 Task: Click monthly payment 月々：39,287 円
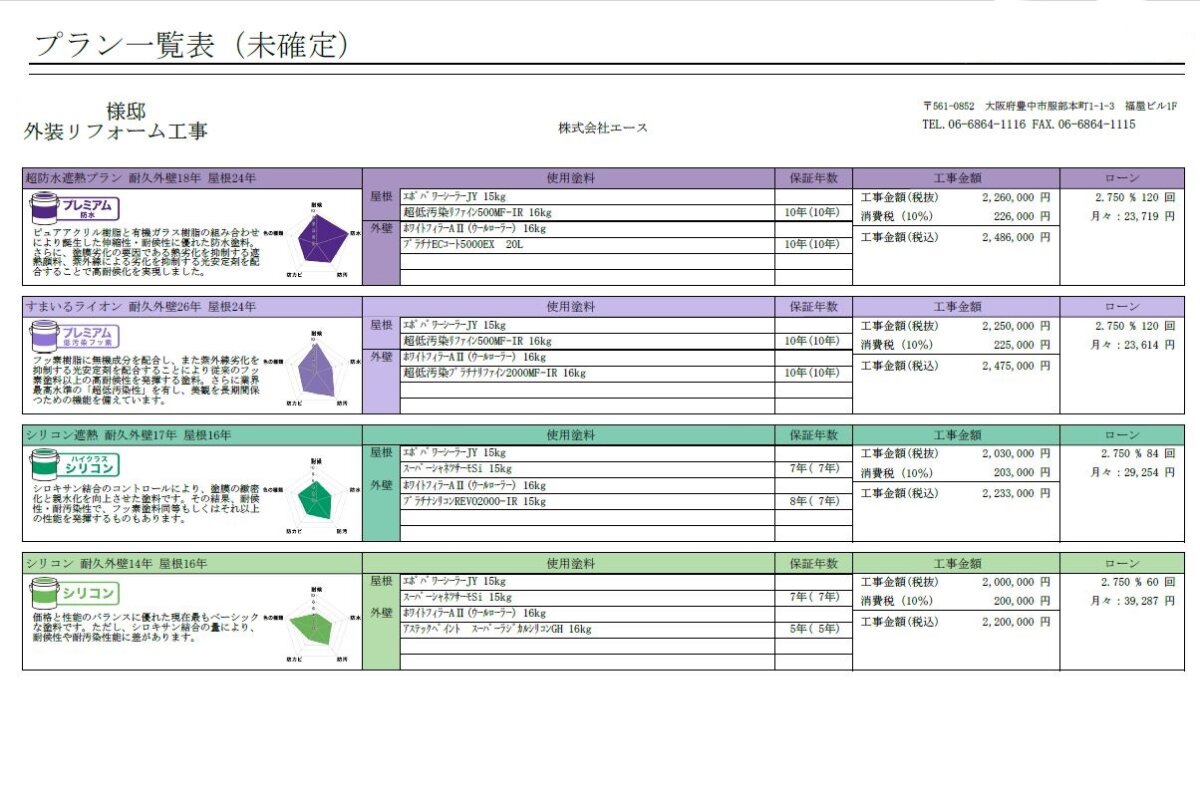pyautogui.click(x=1133, y=601)
